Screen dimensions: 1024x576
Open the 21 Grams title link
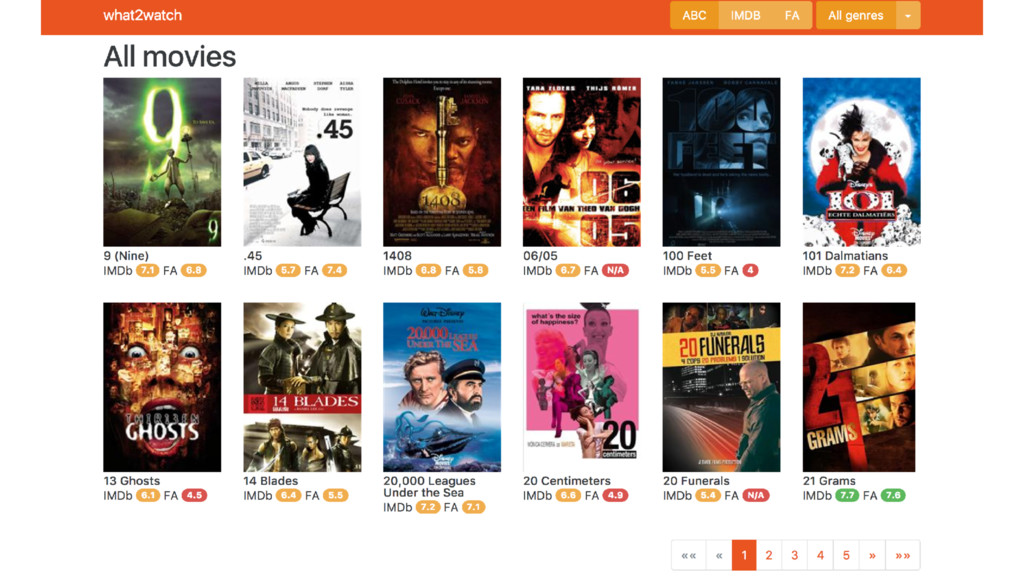(829, 481)
